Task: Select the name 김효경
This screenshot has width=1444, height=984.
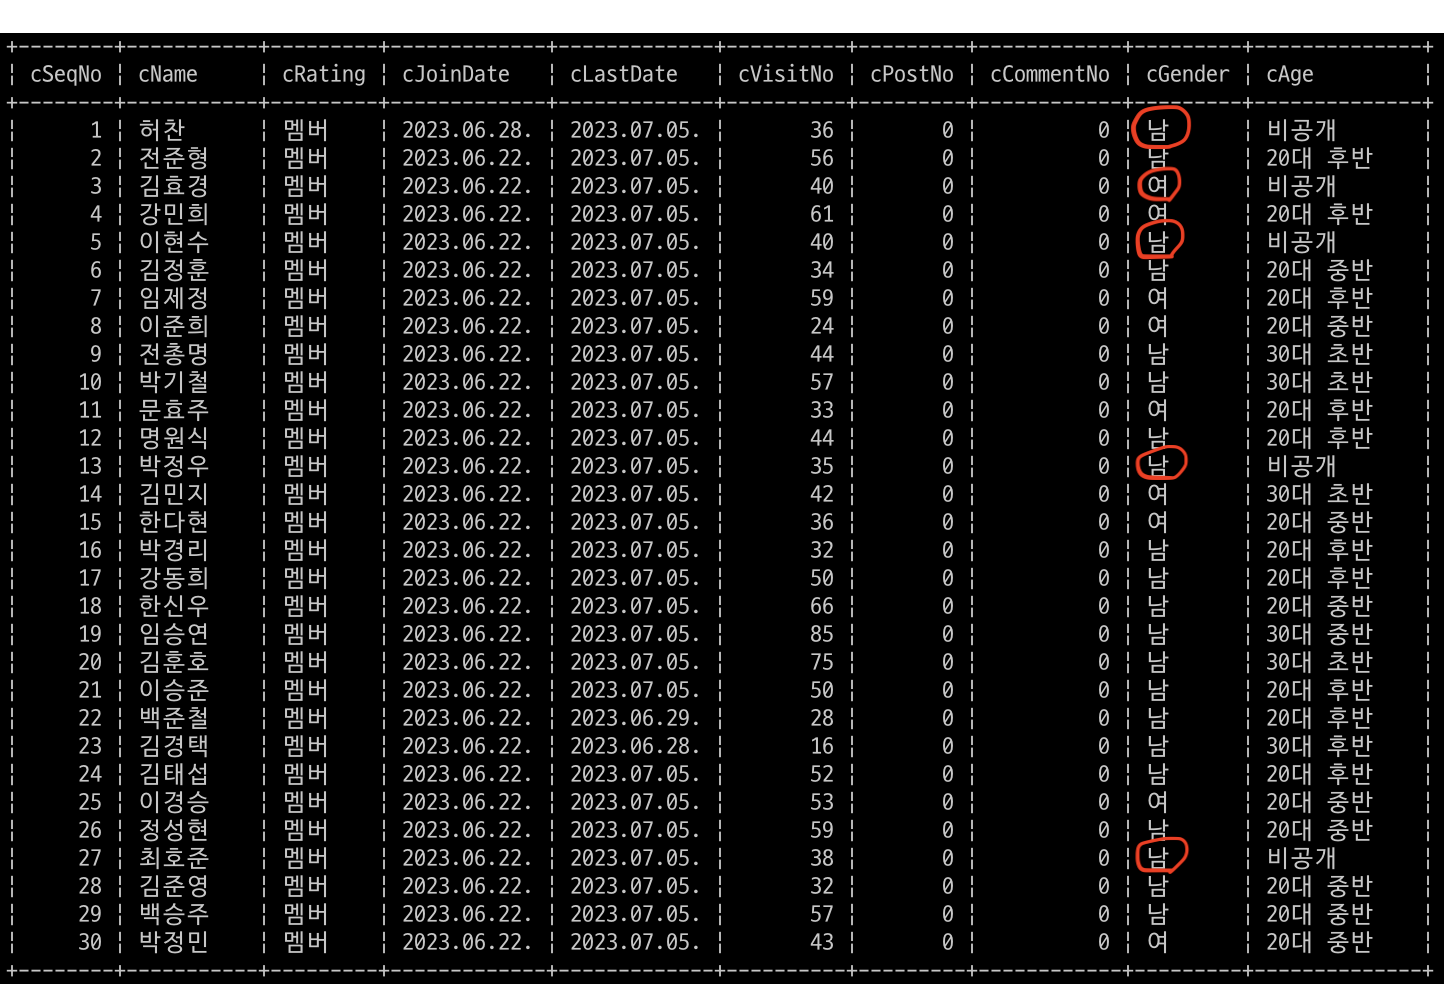Action: [174, 186]
